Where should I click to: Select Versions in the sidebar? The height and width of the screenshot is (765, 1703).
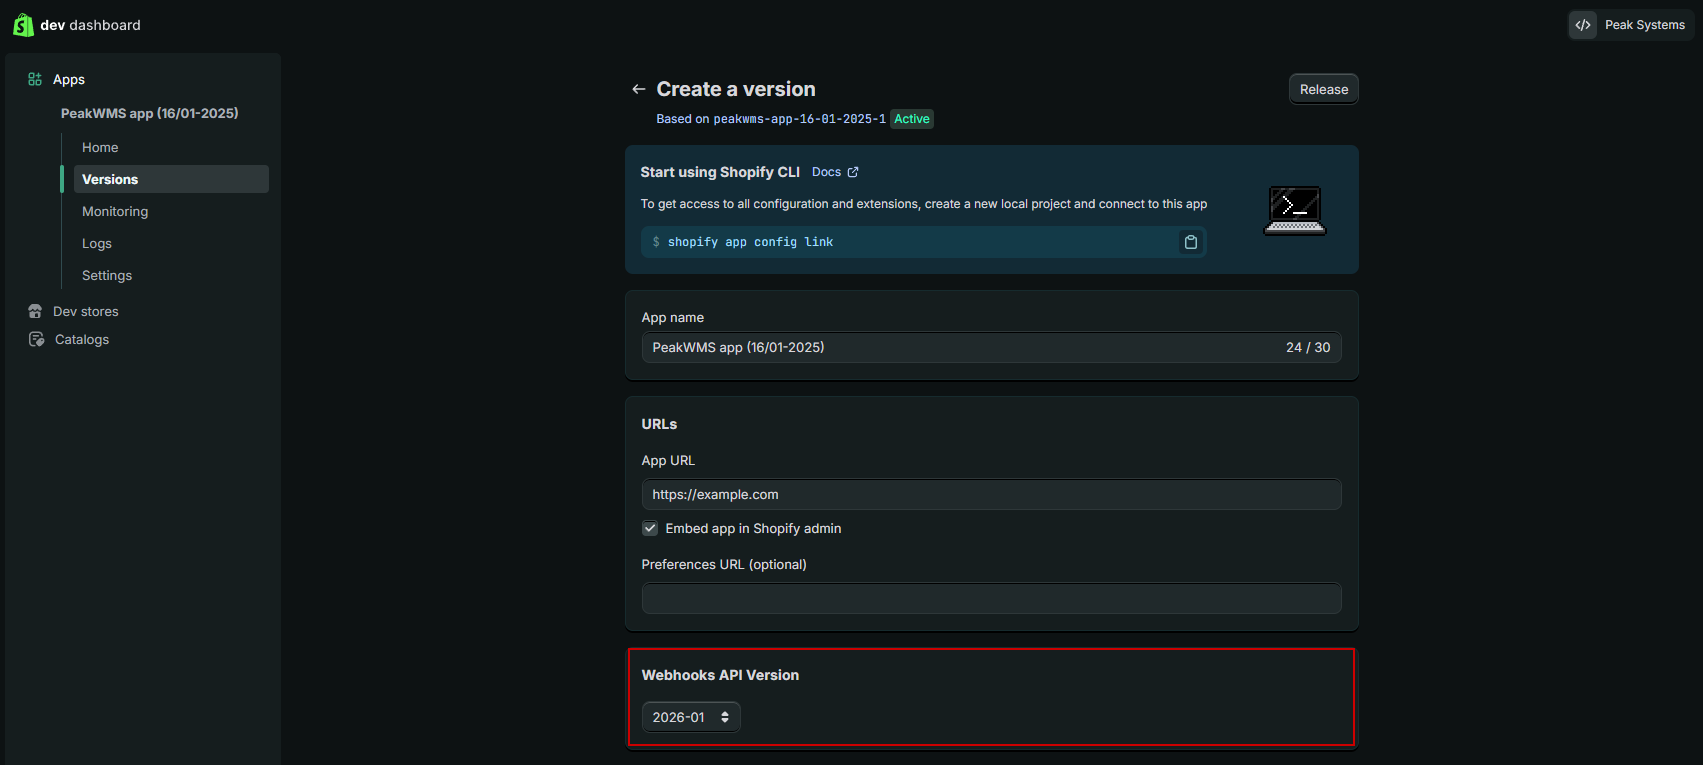171,179
